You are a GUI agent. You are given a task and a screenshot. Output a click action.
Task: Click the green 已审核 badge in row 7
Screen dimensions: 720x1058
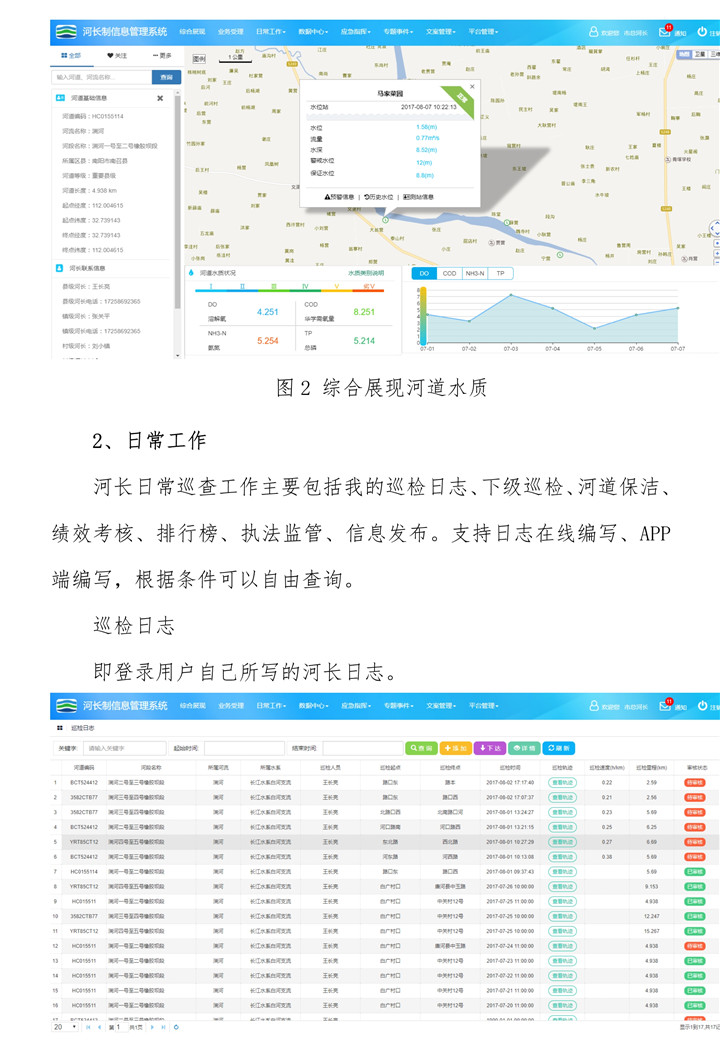click(x=695, y=872)
